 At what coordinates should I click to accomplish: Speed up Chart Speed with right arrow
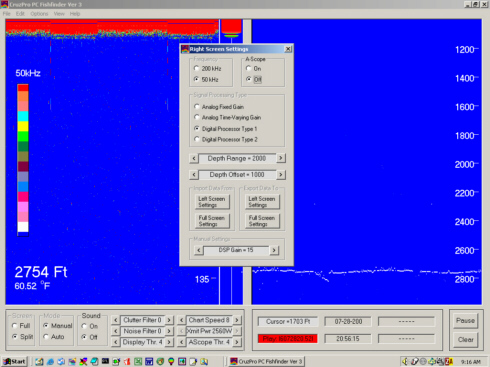coord(237,320)
